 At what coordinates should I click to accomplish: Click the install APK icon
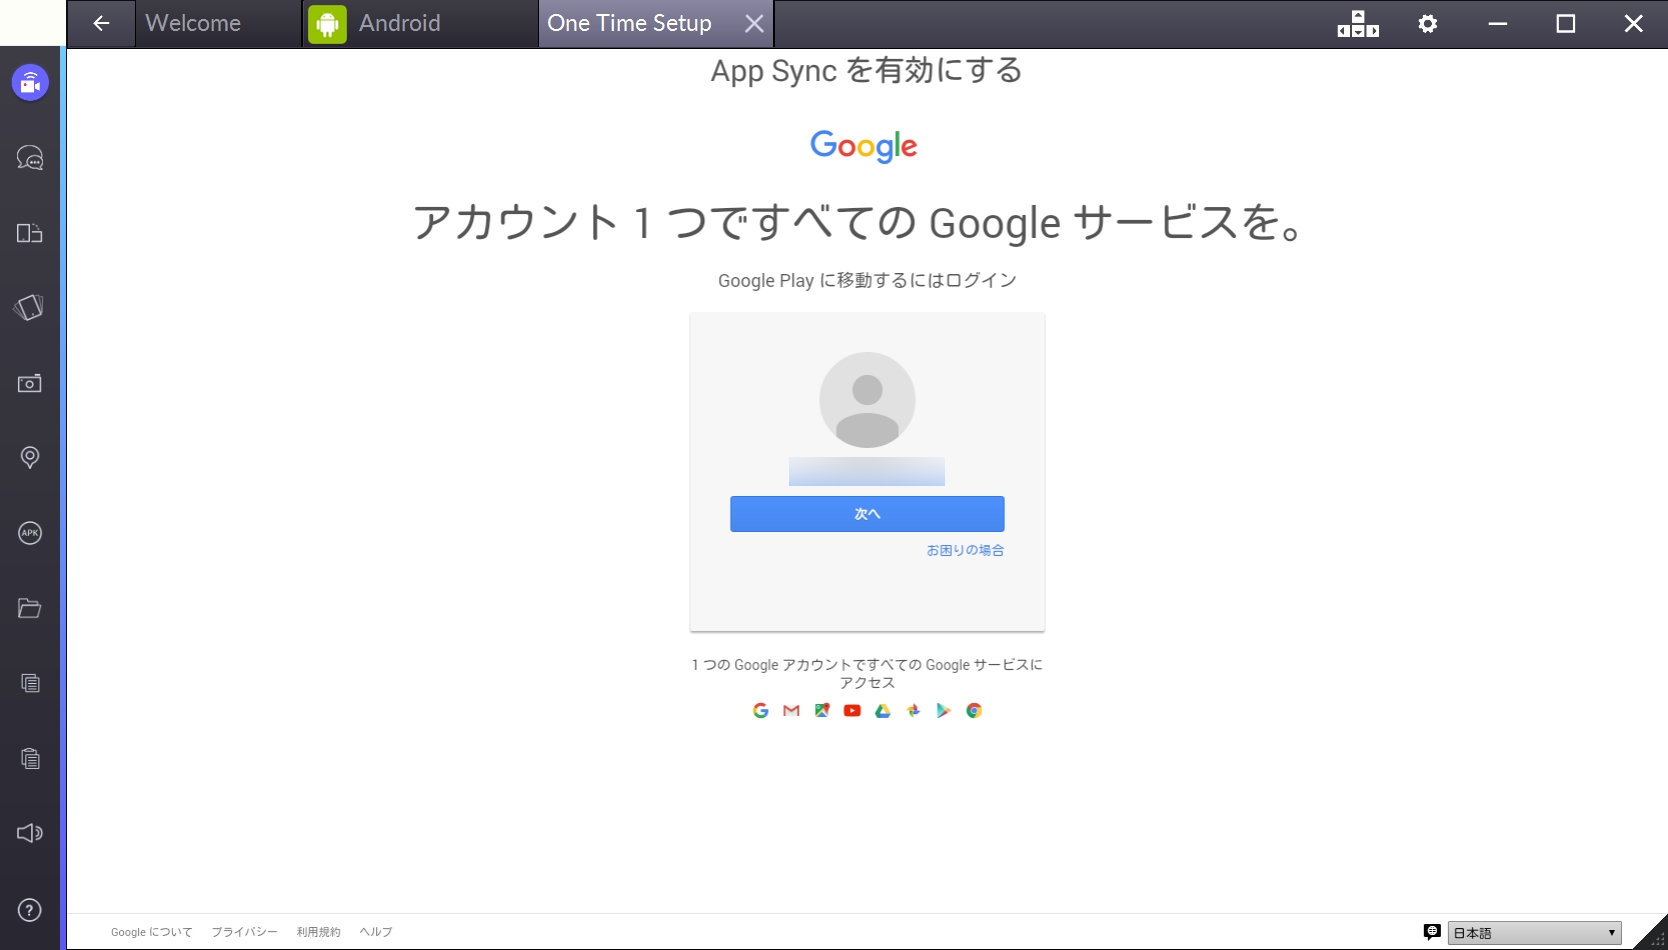[x=30, y=533]
